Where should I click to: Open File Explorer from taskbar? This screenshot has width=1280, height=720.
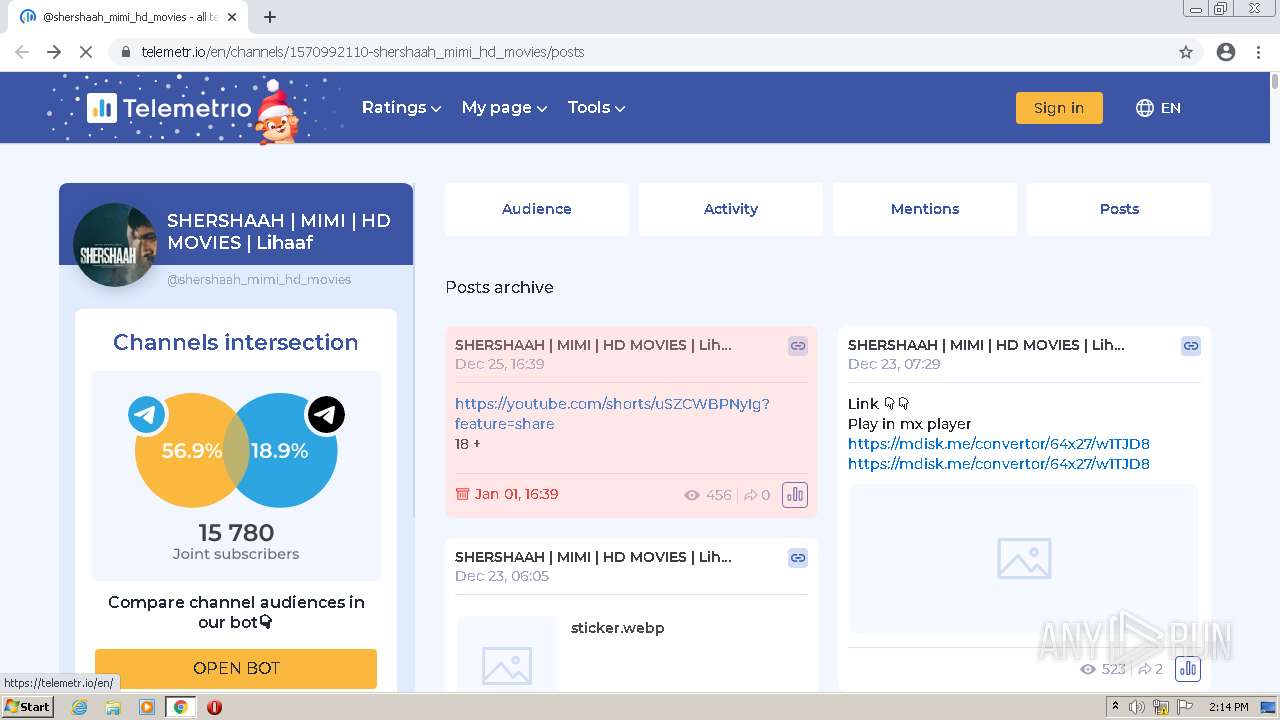(x=113, y=707)
